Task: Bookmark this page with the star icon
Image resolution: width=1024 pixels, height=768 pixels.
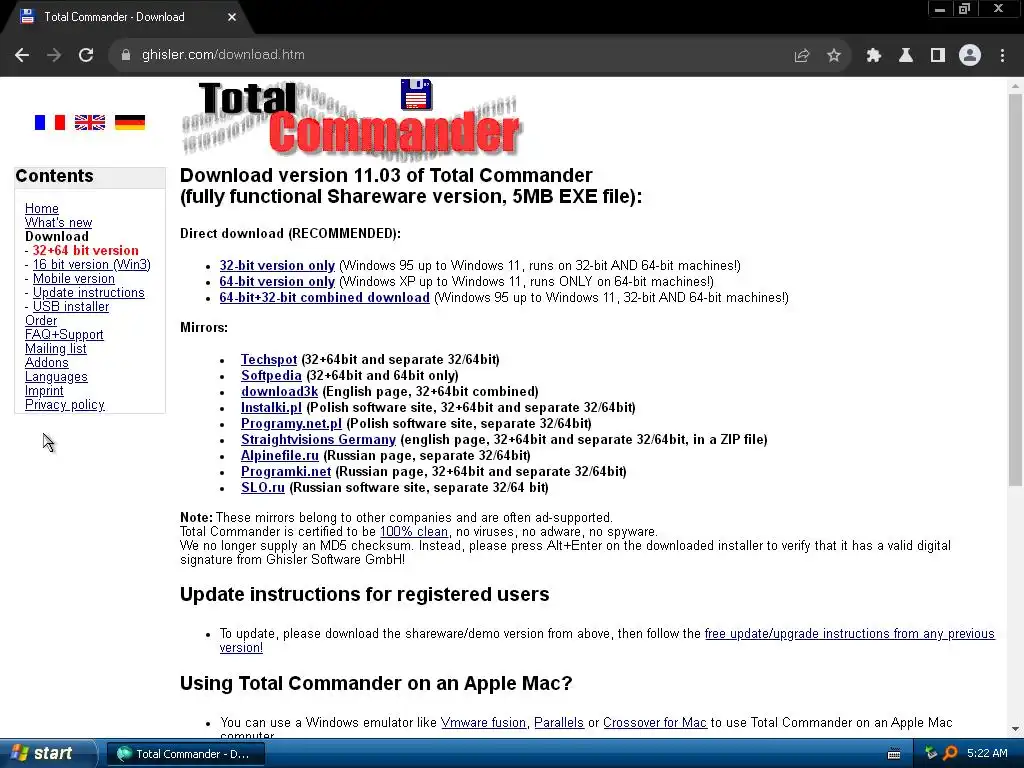Action: pyautogui.click(x=833, y=56)
